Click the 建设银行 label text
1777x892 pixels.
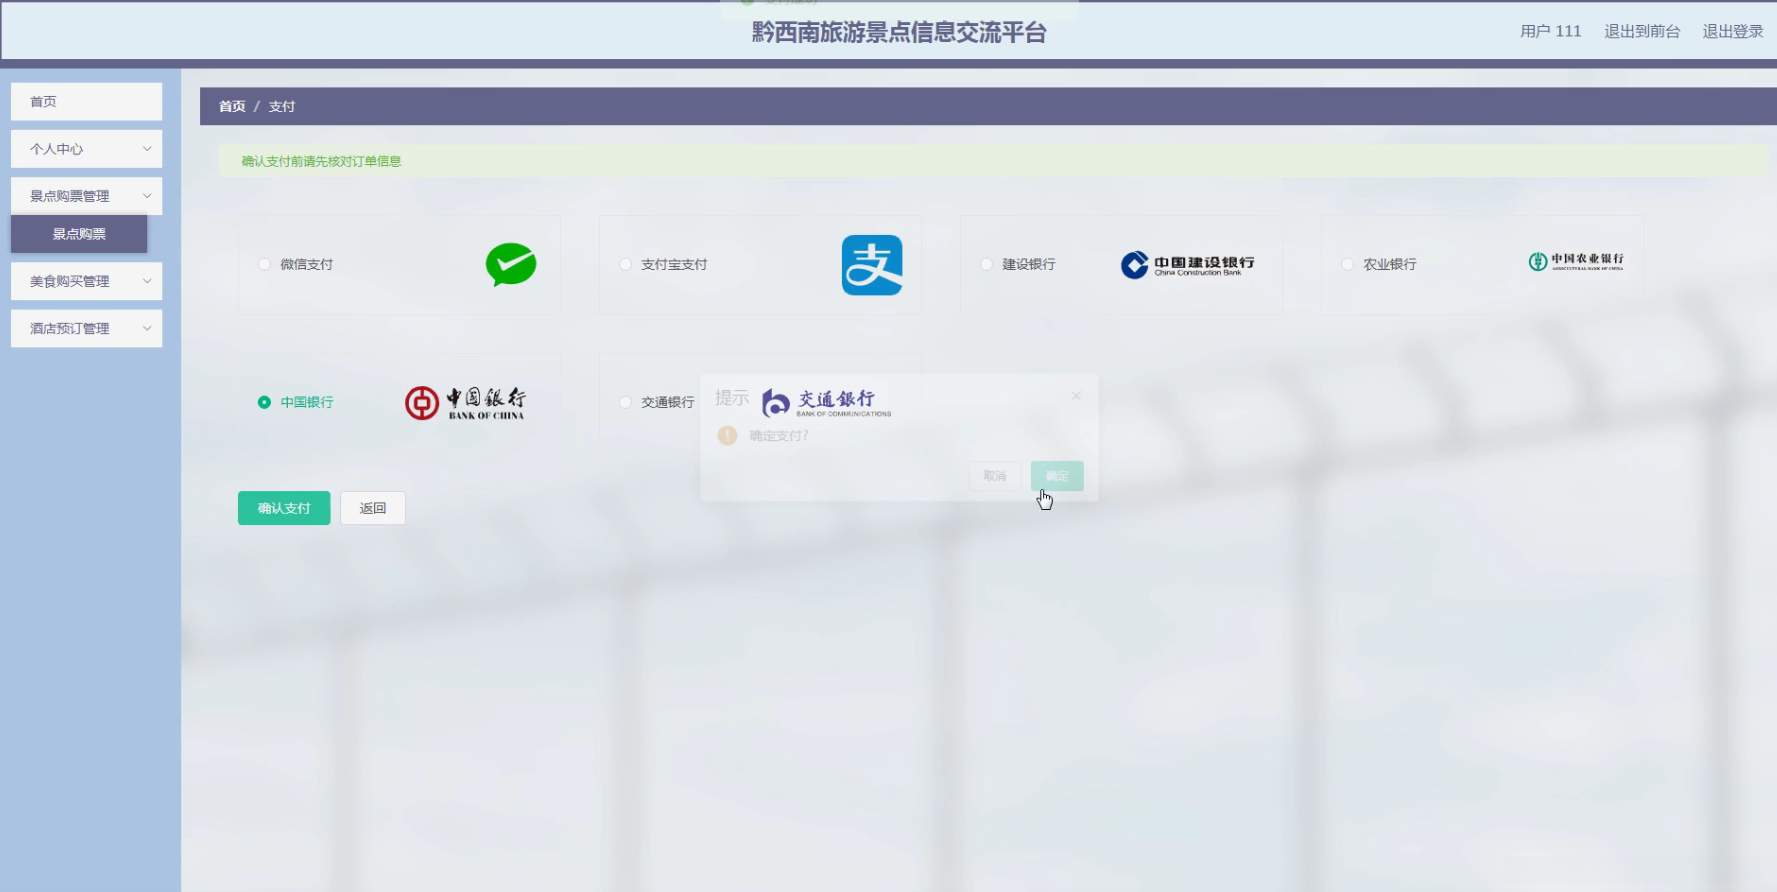(1029, 265)
